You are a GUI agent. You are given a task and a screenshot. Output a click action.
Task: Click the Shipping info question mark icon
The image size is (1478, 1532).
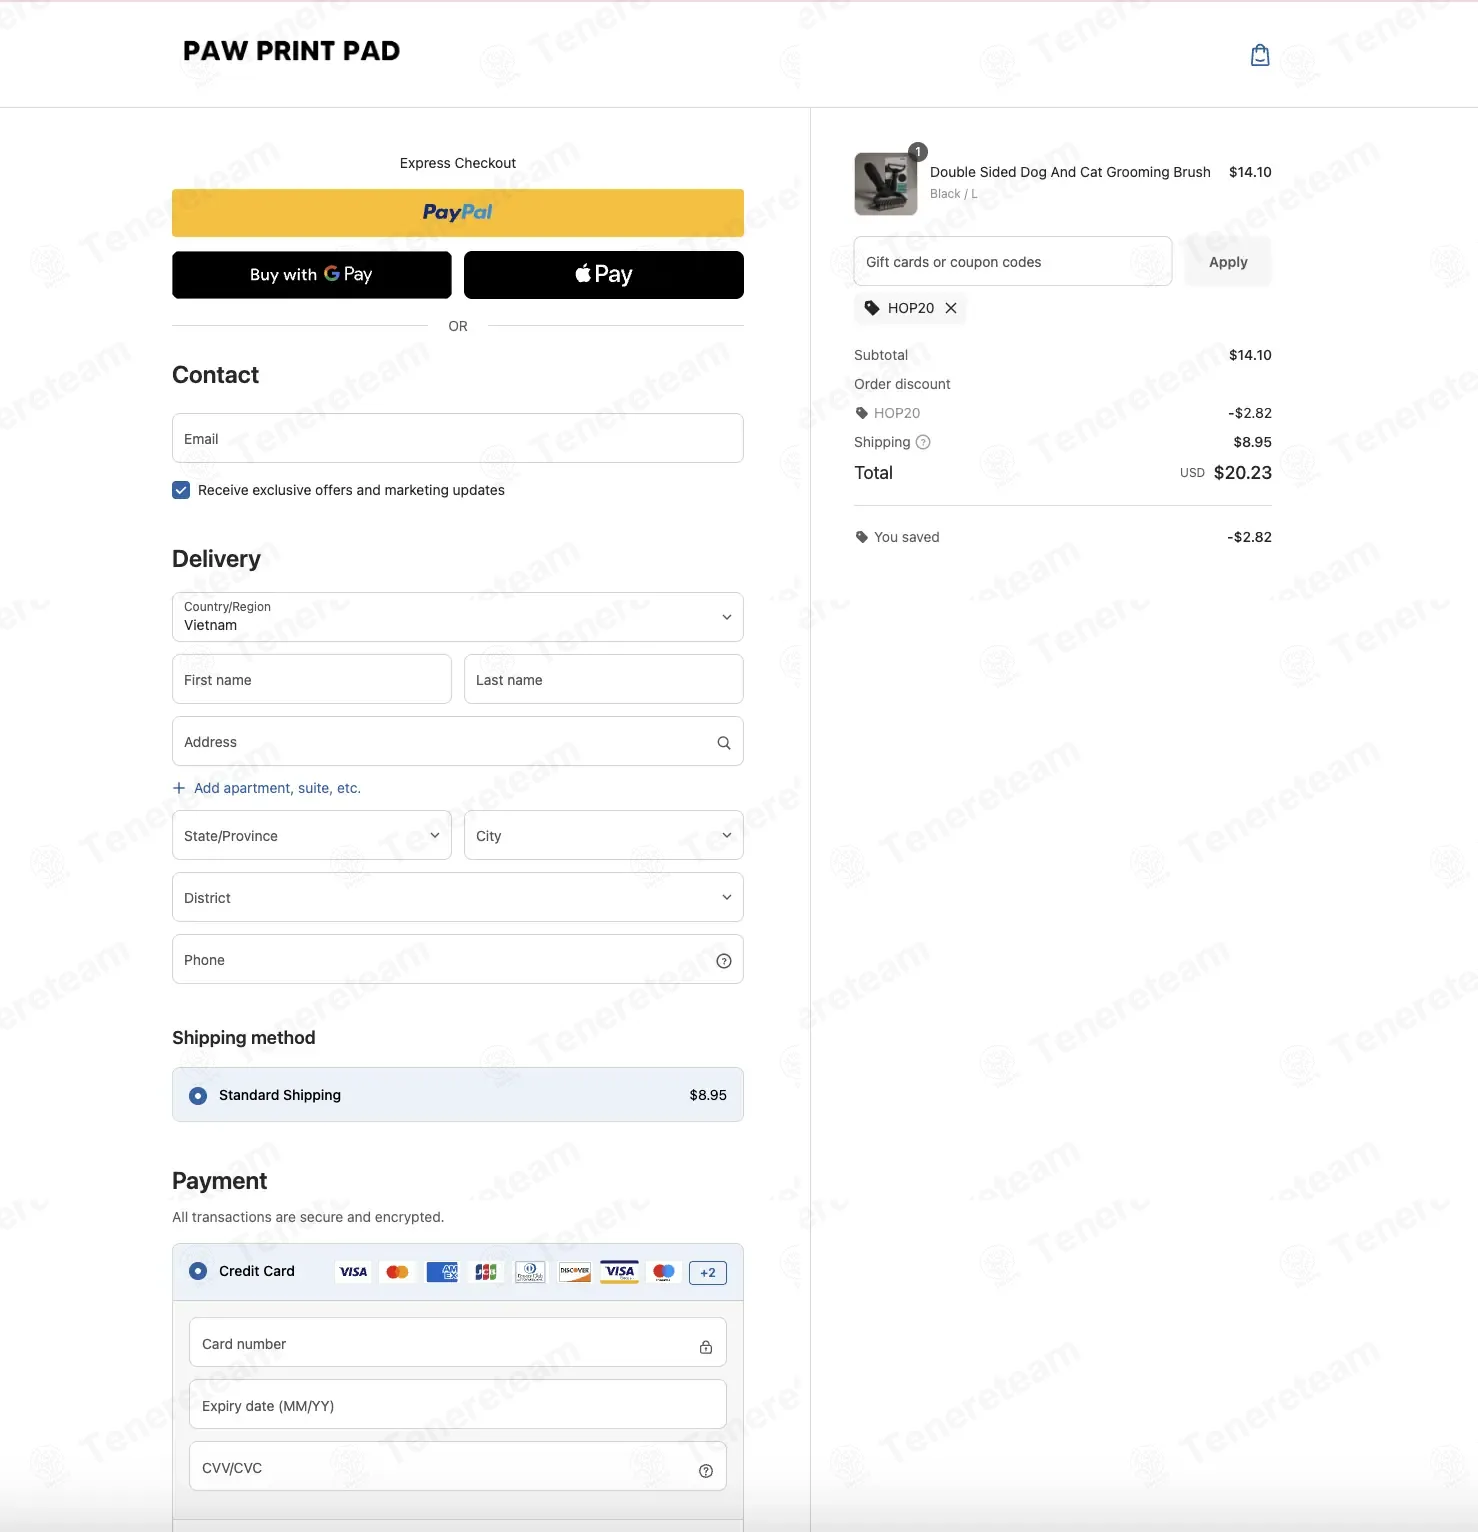(x=923, y=442)
